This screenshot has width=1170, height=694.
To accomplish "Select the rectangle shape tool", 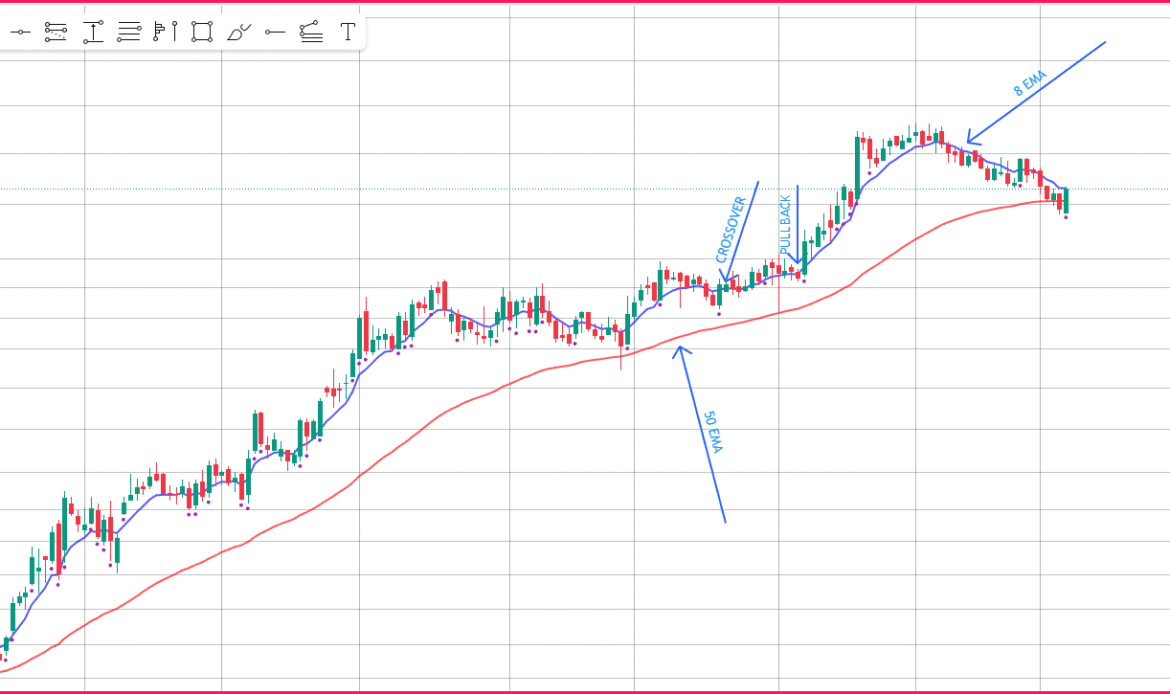I will pos(202,32).
